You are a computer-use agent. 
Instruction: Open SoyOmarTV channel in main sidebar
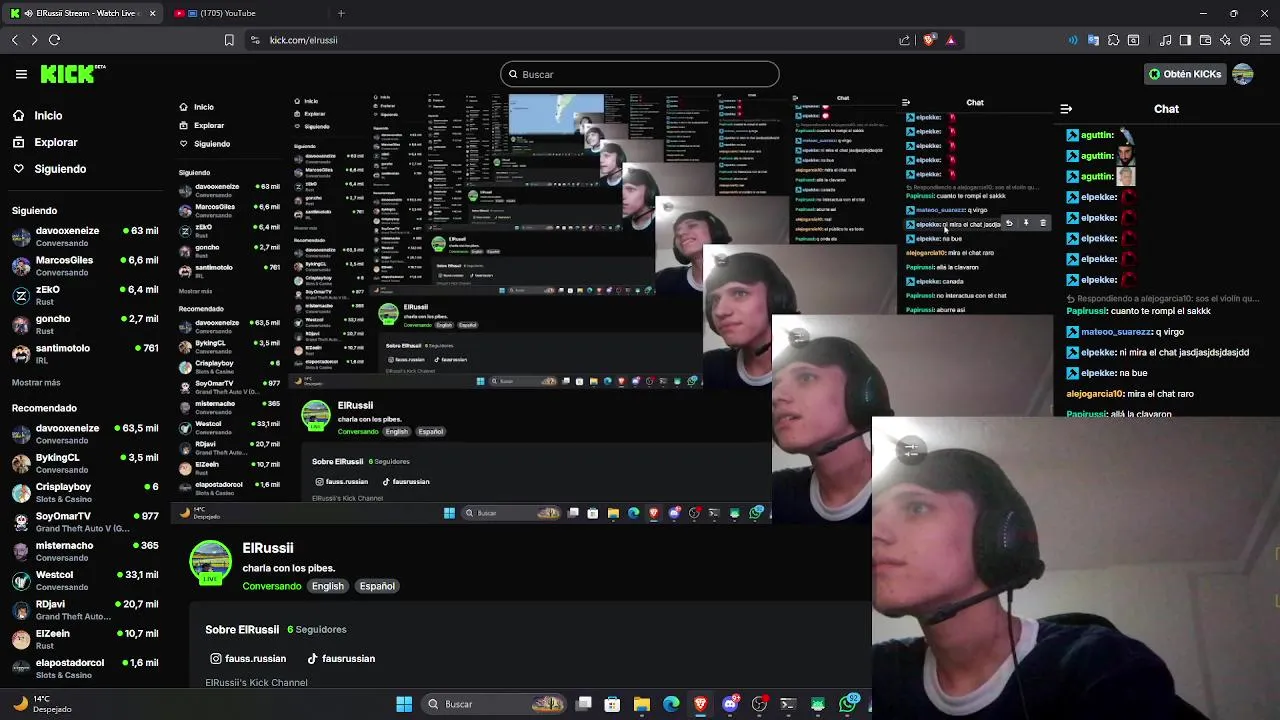click(85, 522)
